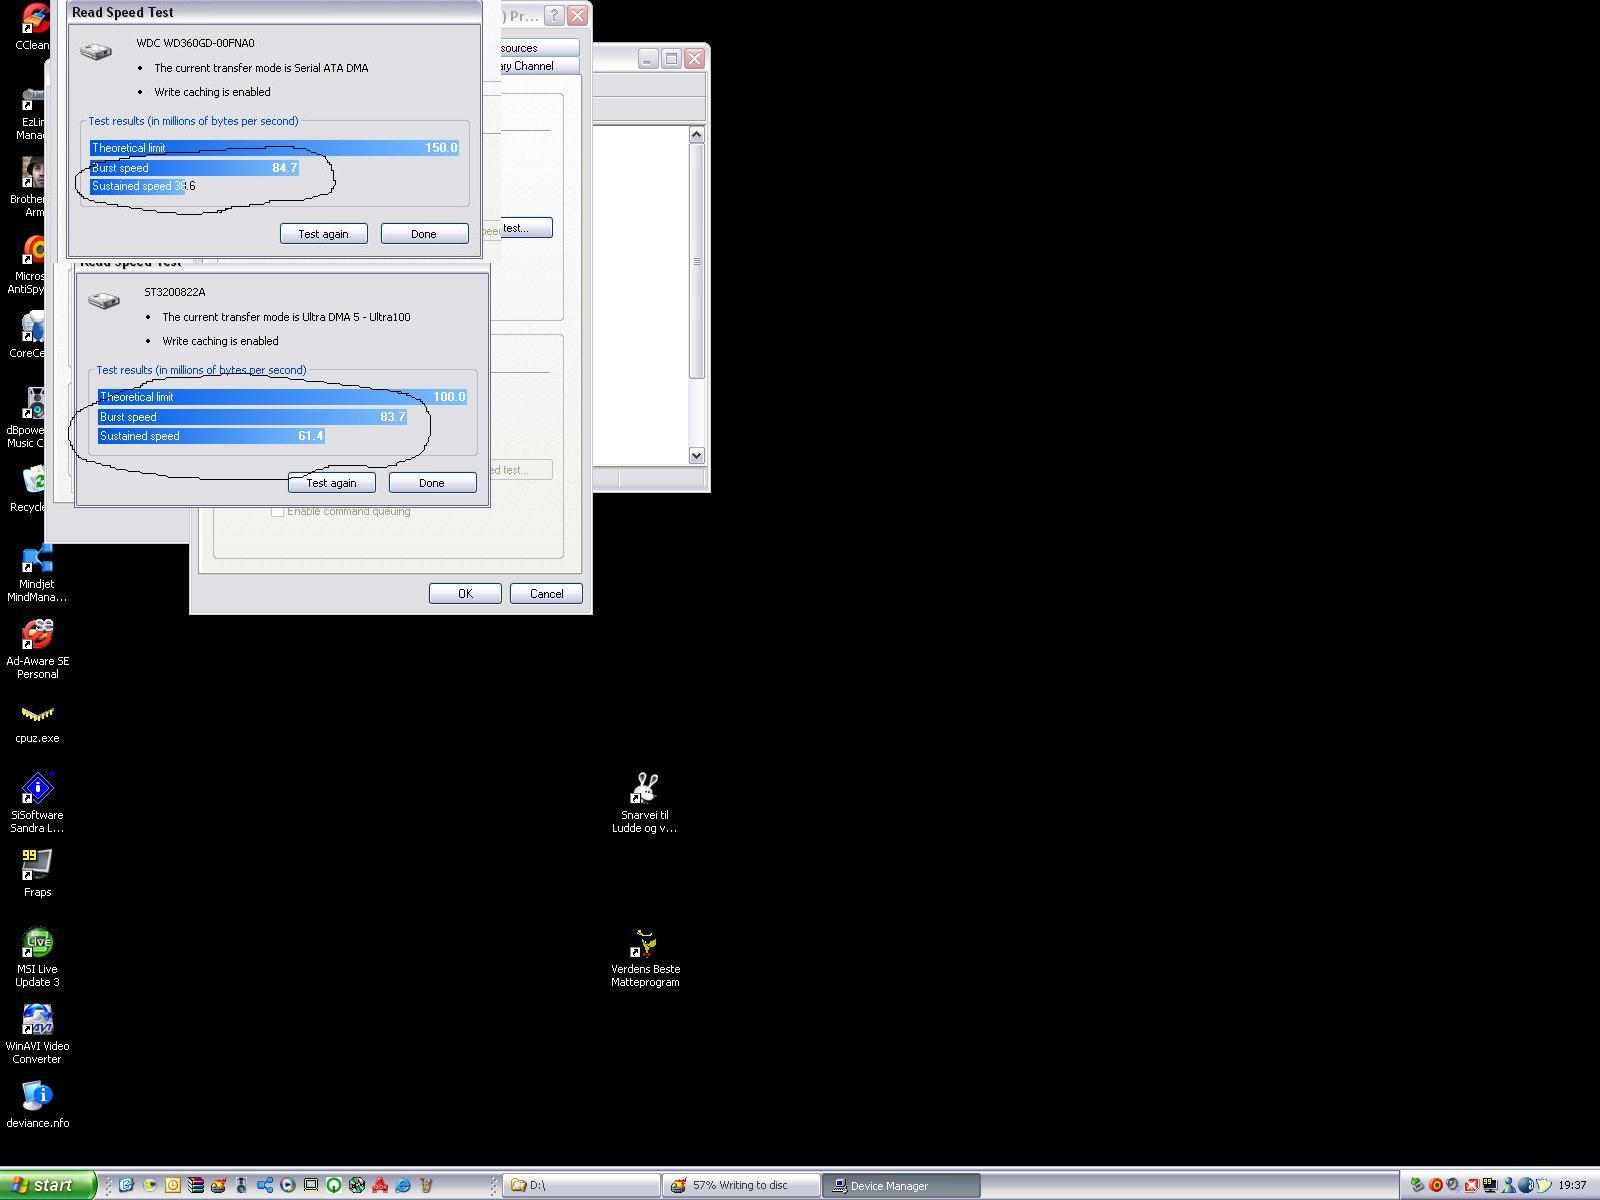Launch media player icon in Quick Launch

click(288, 1185)
